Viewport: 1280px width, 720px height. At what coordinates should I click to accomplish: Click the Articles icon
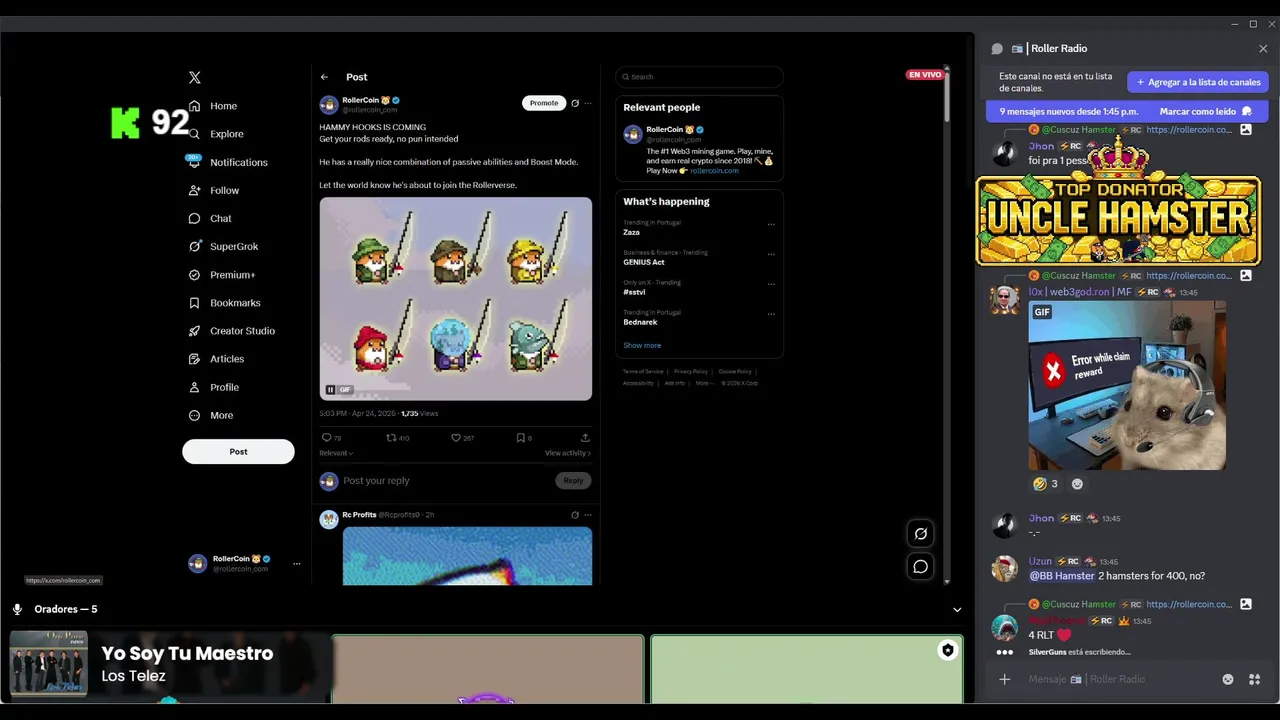pos(195,359)
